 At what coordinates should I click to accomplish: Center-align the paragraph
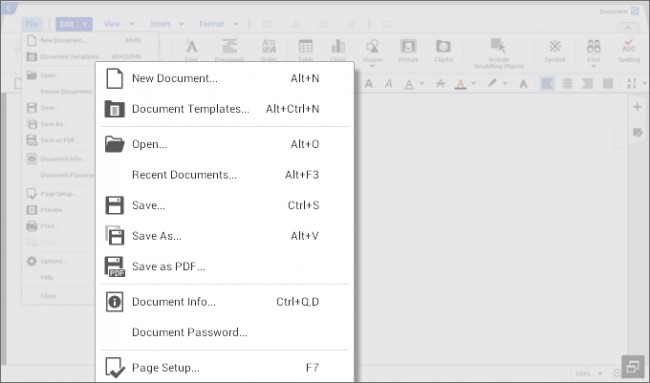point(567,83)
